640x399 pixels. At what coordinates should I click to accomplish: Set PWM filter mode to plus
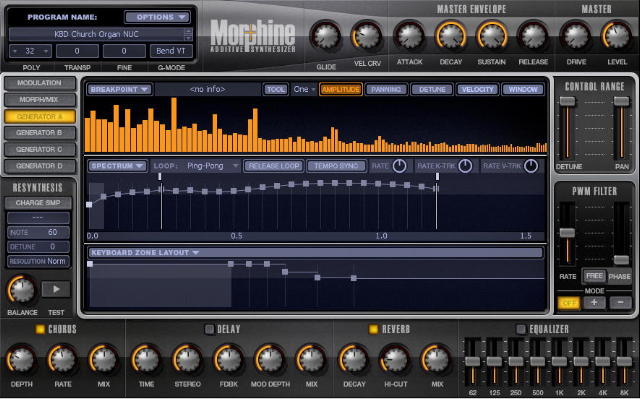click(594, 303)
